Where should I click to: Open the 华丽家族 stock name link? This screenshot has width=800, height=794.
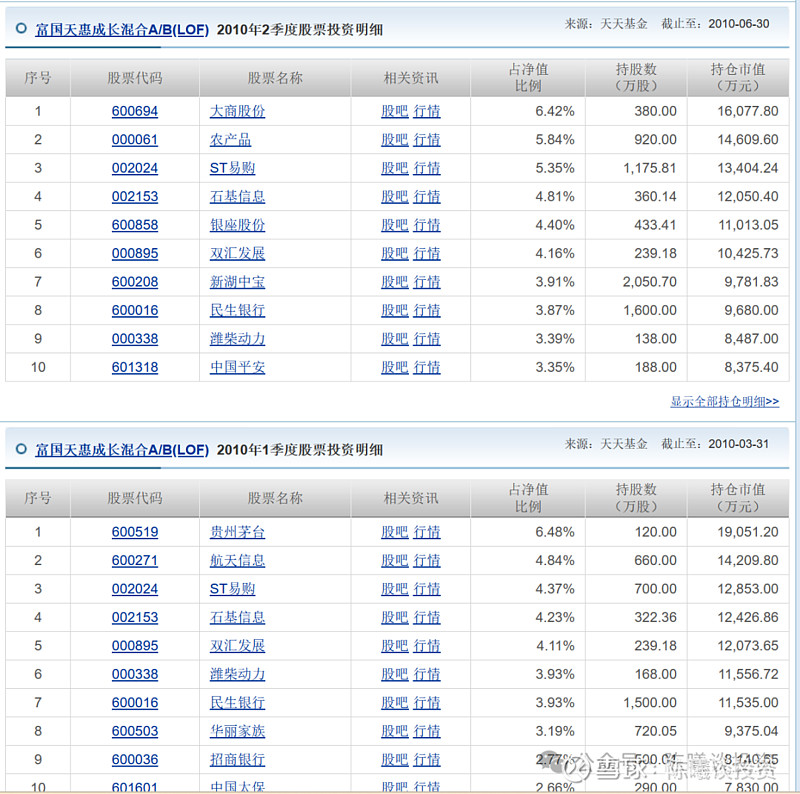[x=237, y=731]
